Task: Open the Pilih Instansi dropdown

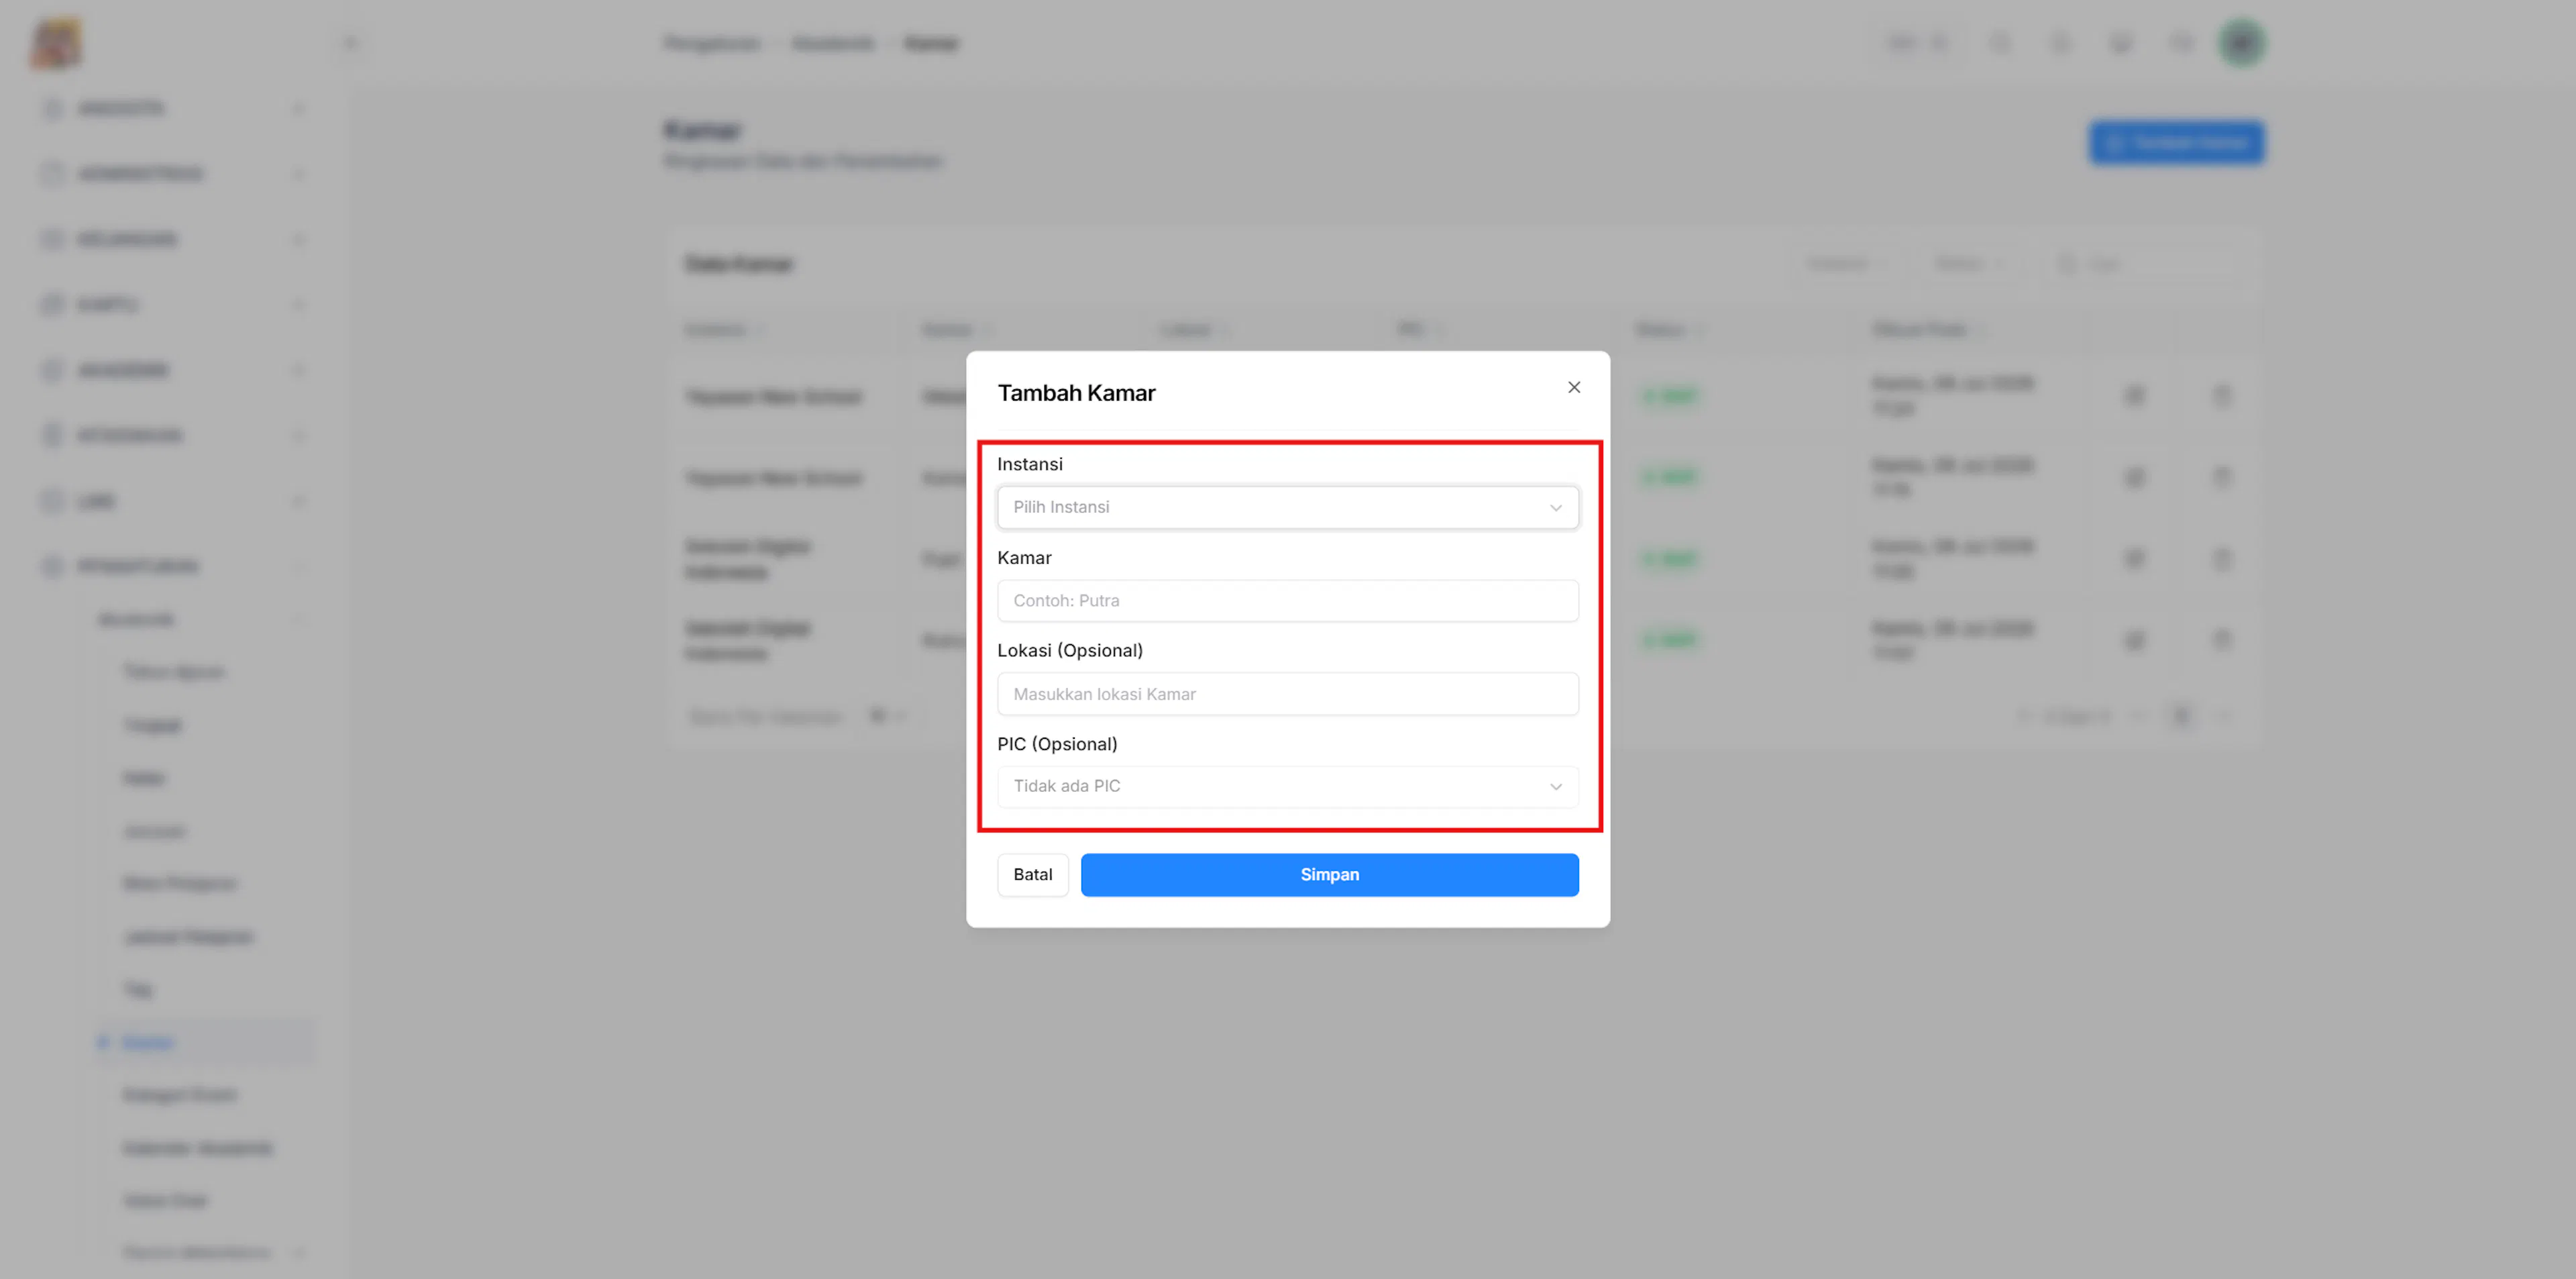Action: 1288,507
